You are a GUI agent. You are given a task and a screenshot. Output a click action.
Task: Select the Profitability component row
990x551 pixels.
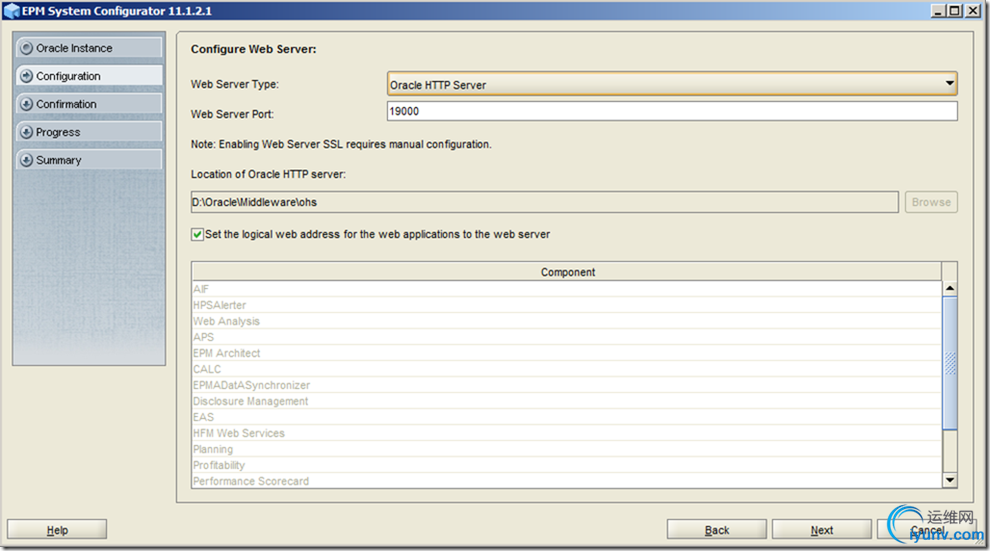pyautogui.click(x=566, y=465)
